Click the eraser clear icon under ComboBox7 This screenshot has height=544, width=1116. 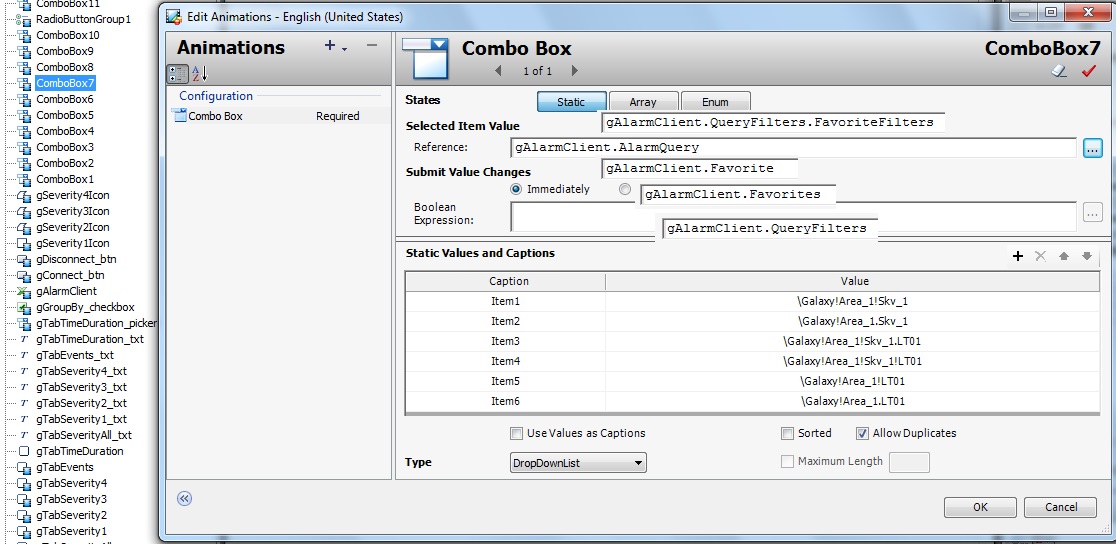pos(1059,72)
